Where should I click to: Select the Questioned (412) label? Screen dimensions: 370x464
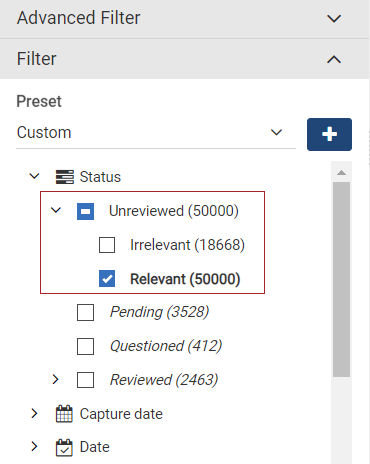click(166, 346)
